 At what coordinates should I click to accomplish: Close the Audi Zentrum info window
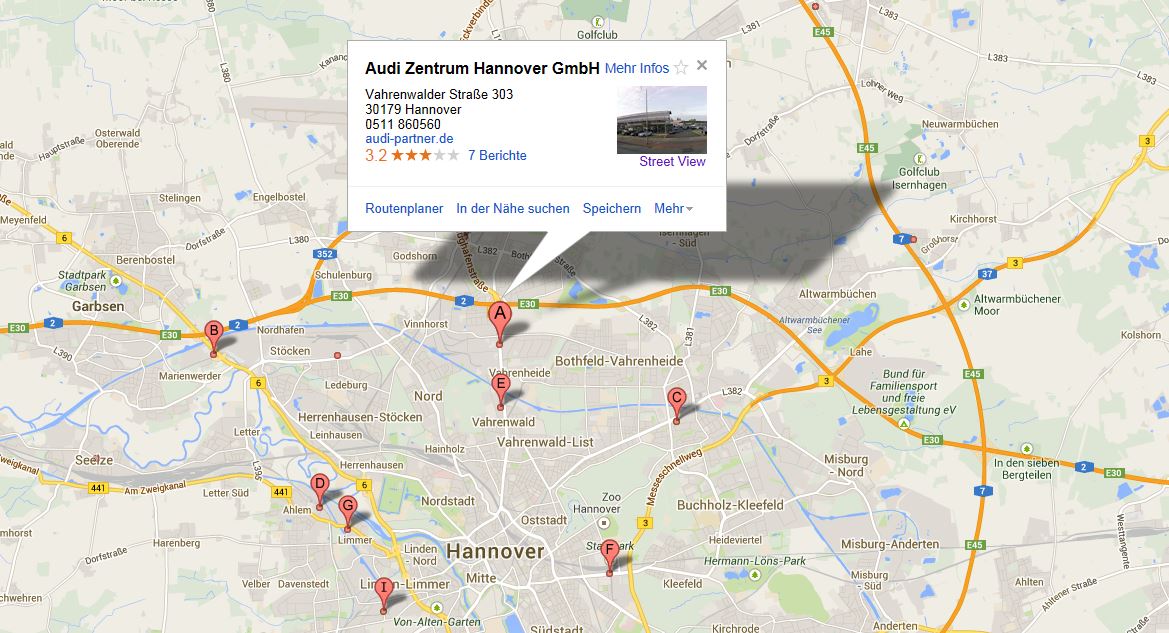(x=702, y=65)
